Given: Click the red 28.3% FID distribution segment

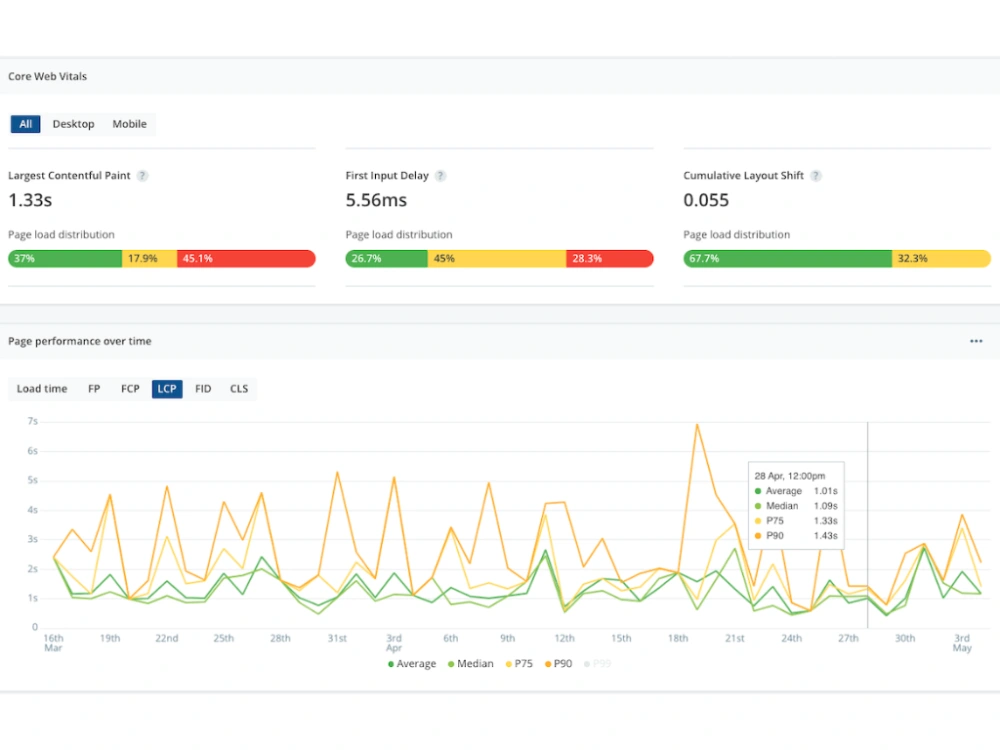Looking at the screenshot, I should (610, 258).
